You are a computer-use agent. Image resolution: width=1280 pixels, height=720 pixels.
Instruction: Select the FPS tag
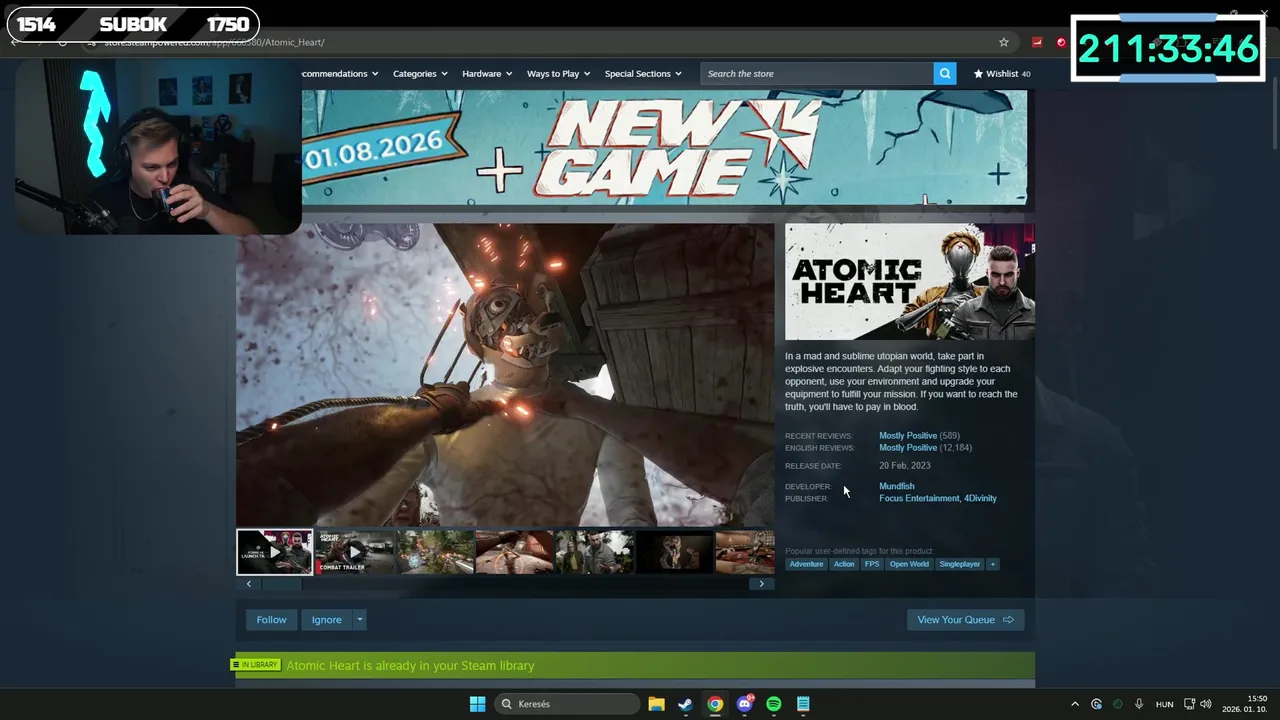click(872, 564)
